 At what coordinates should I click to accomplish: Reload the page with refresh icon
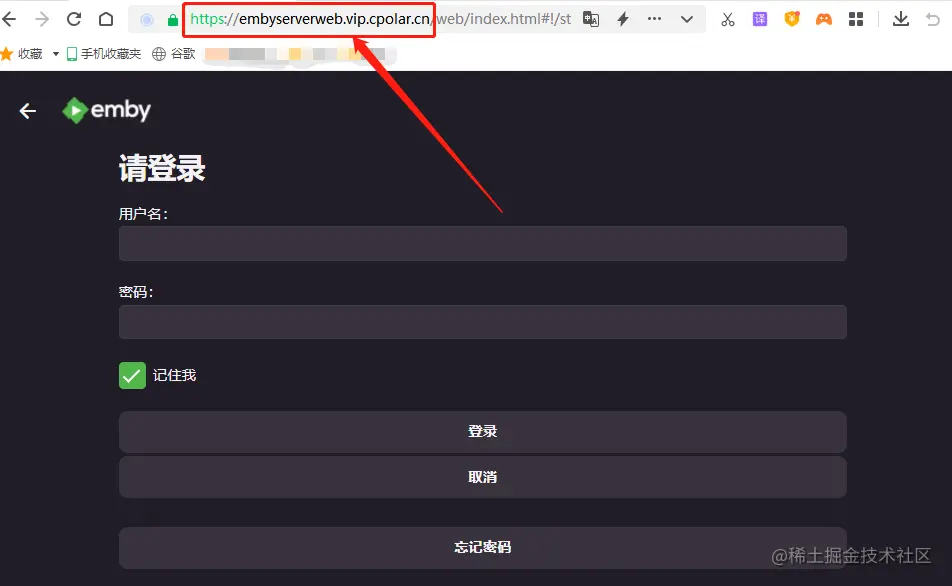click(x=74, y=19)
